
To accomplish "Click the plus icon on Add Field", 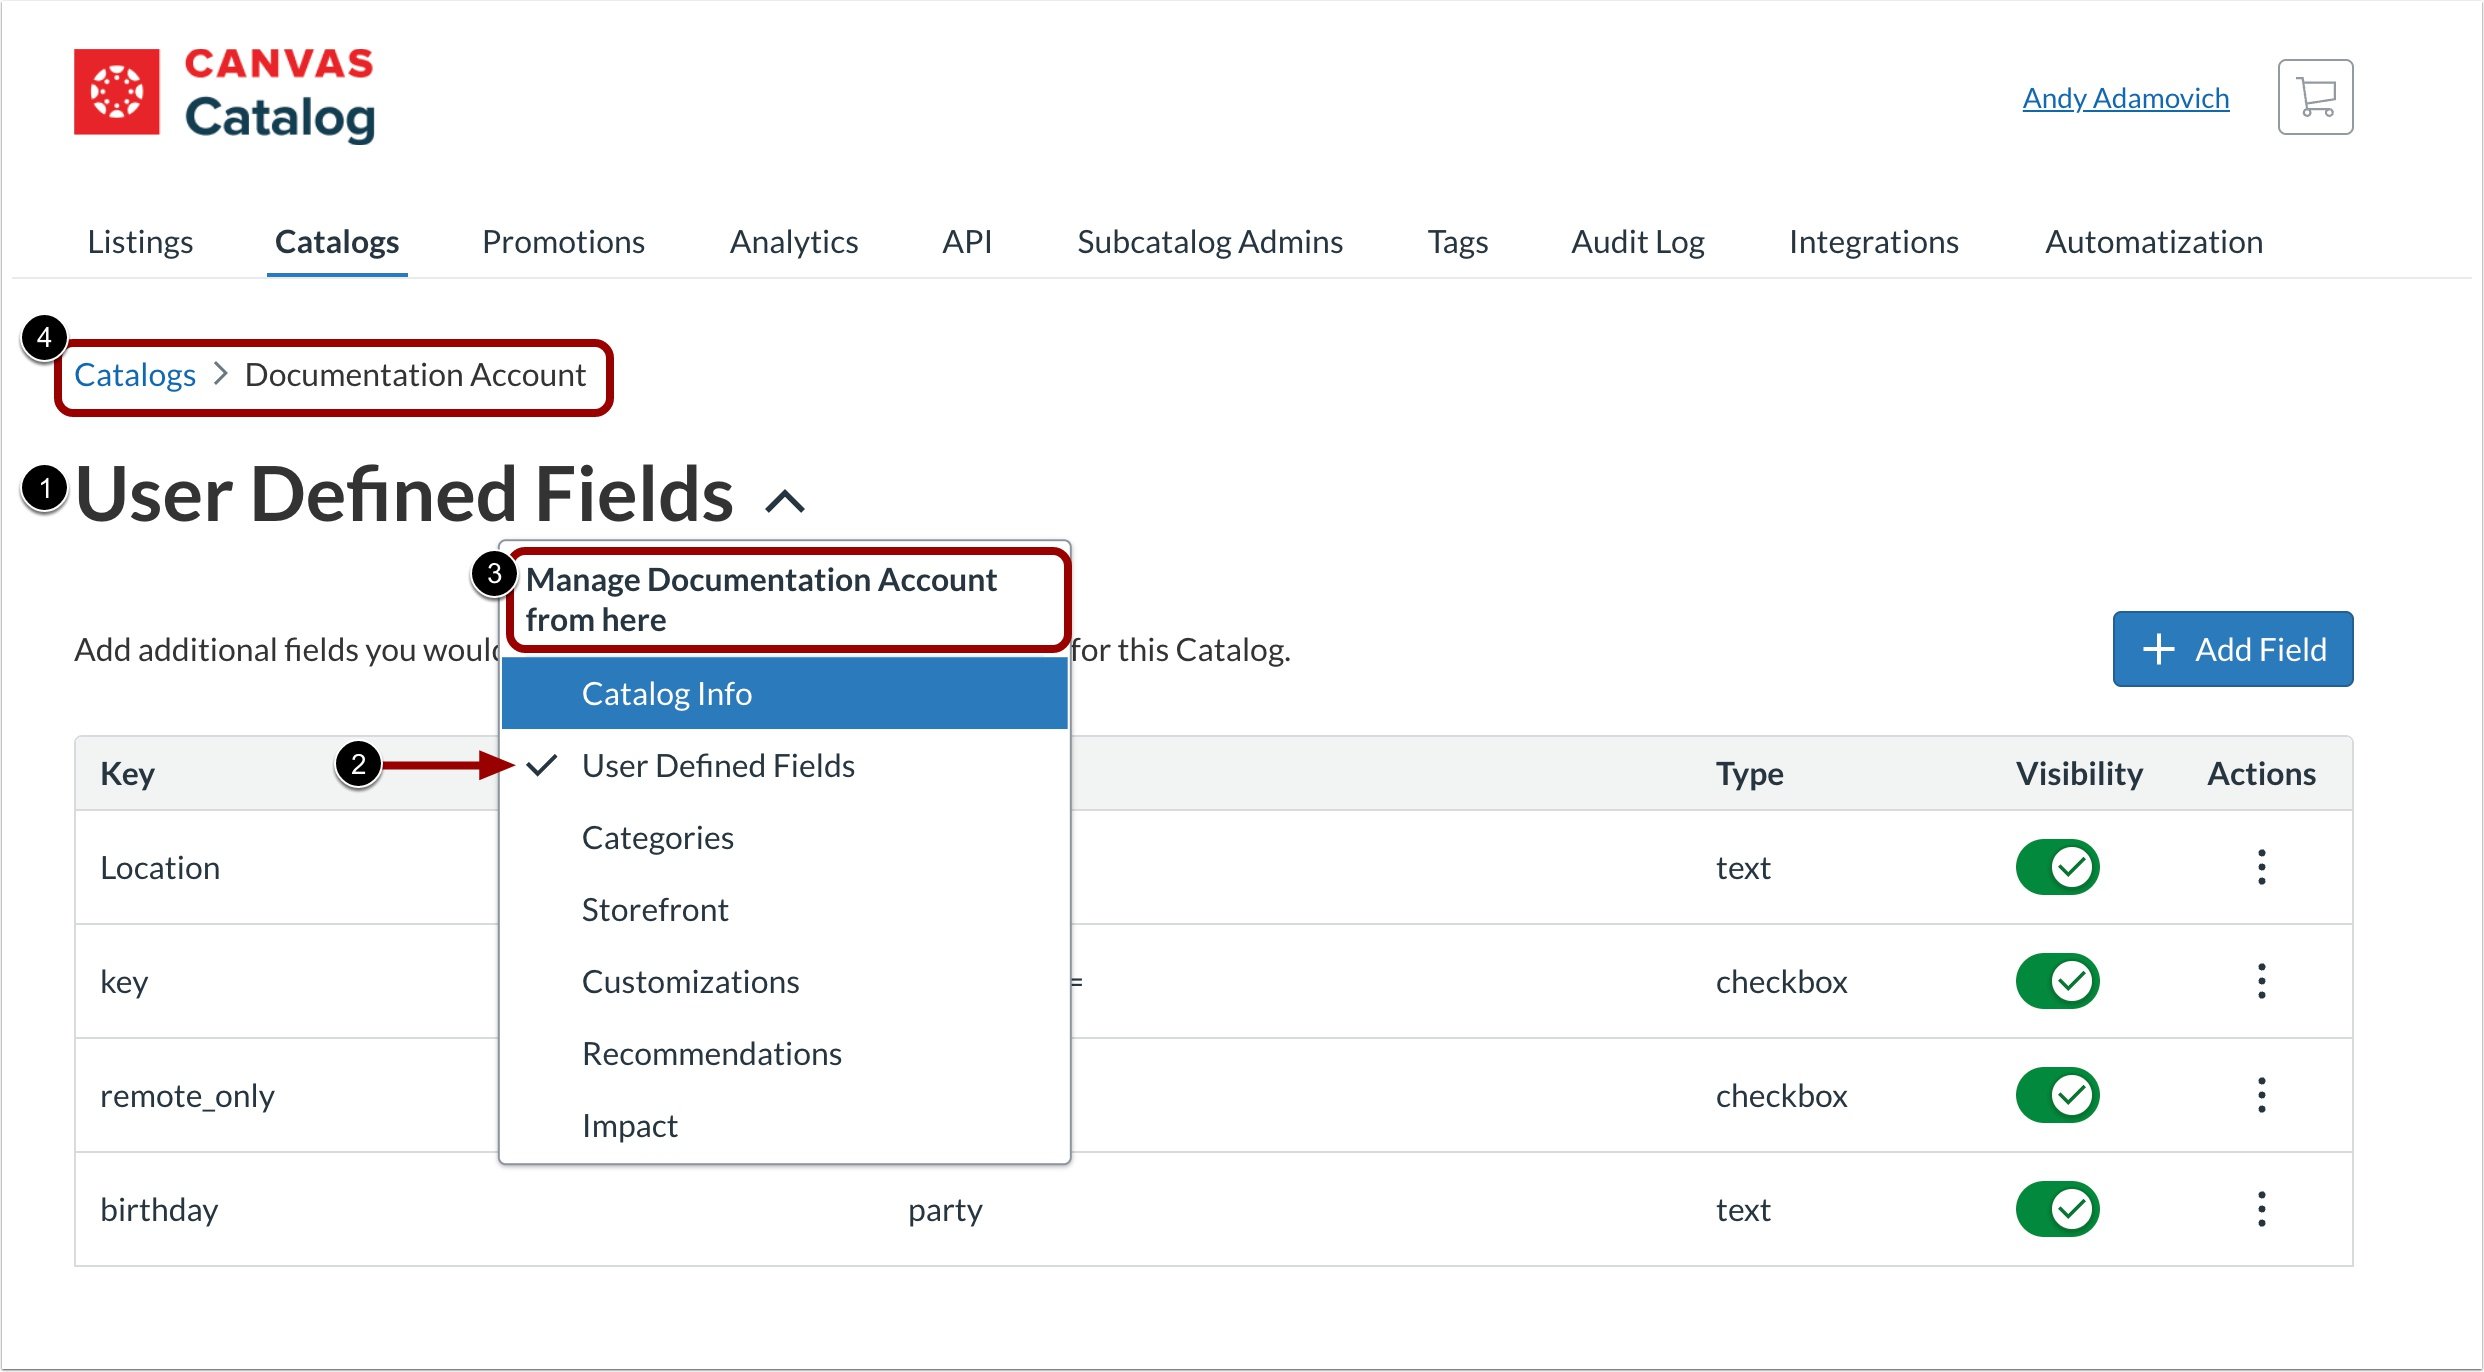I will coord(2159,649).
